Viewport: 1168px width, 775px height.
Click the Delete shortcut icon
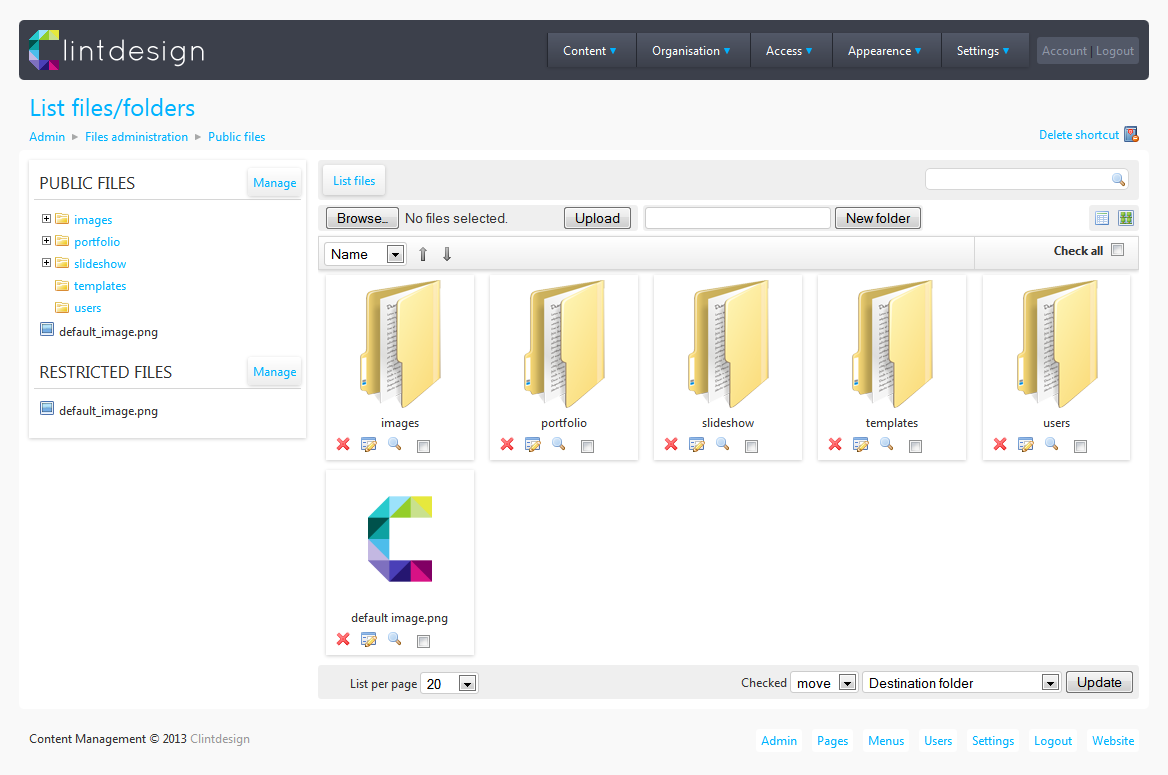coord(1131,134)
